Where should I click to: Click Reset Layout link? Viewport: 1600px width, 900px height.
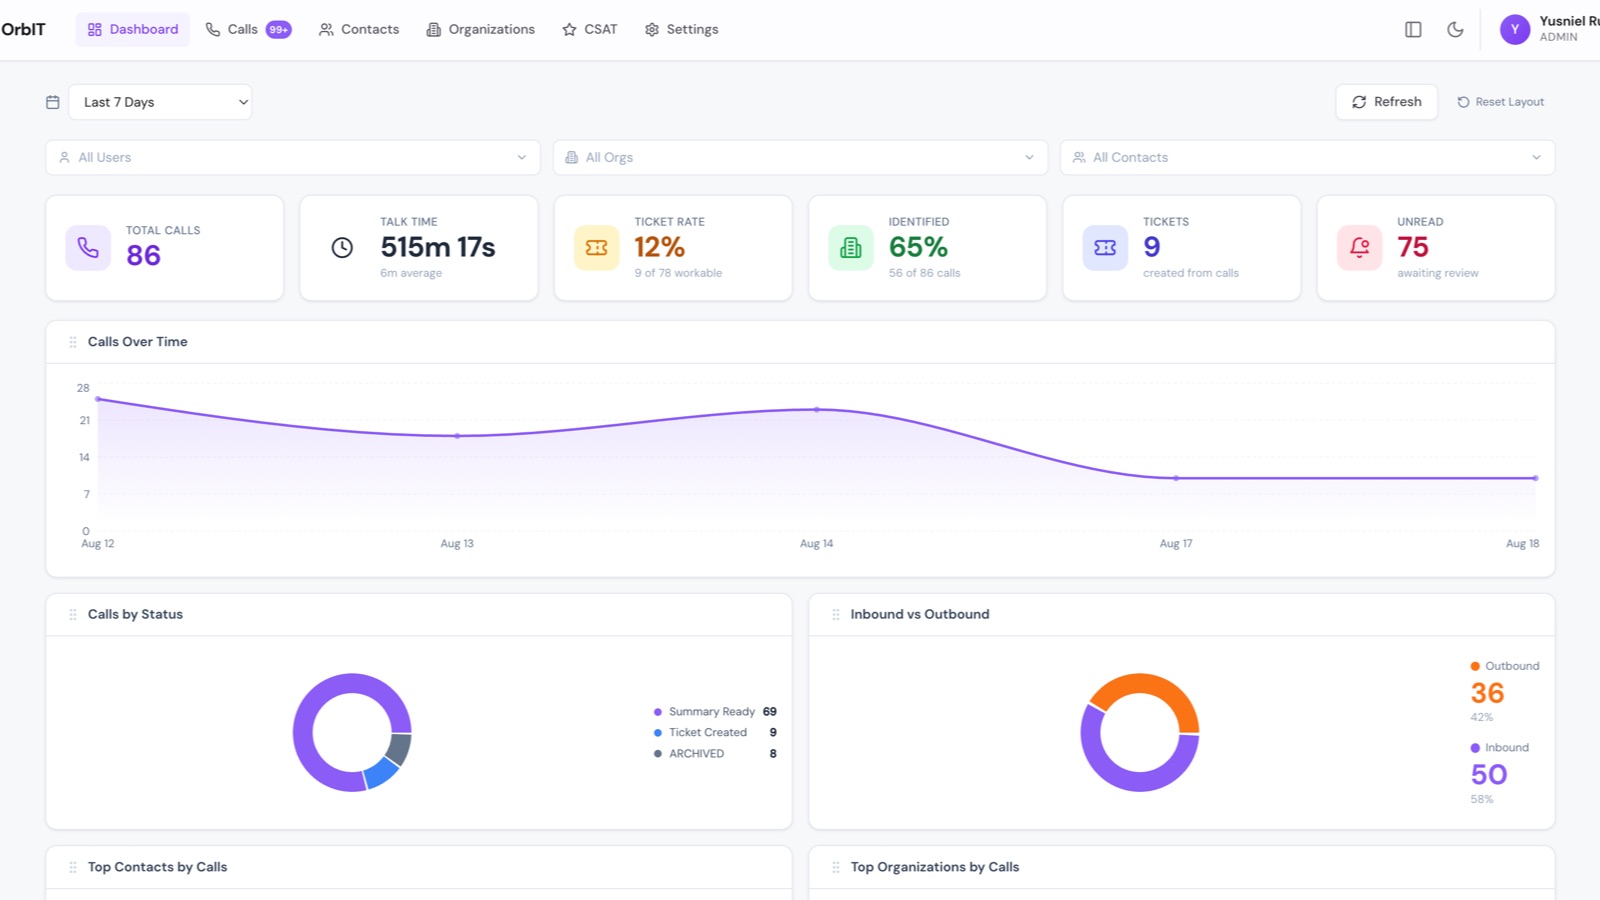pyautogui.click(x=1500, y=102)
